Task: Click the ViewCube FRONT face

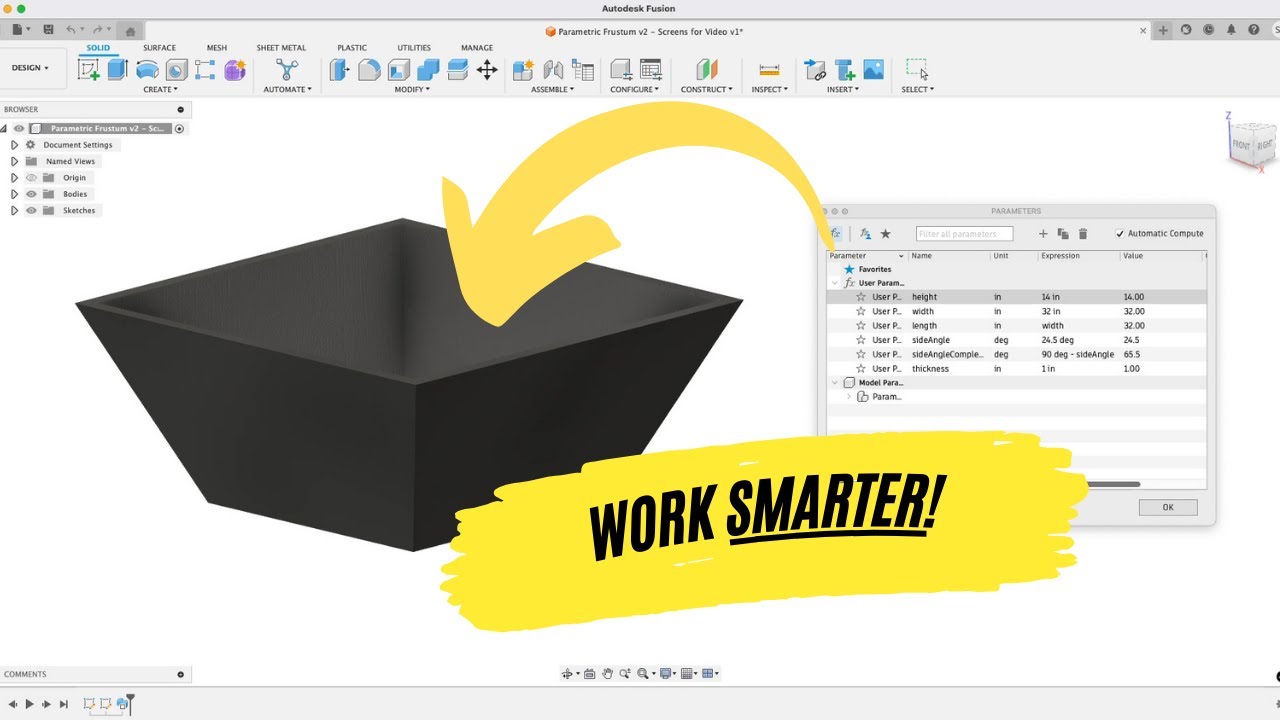Action: pyautogui.click(x=1240, y=145)
